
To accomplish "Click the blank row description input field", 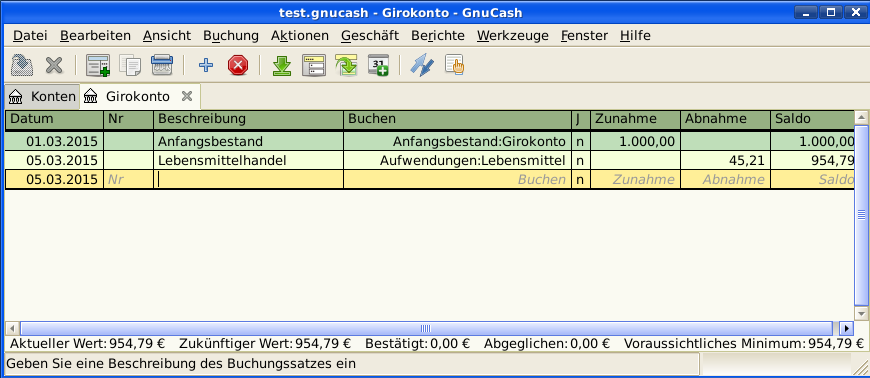I will coord(249,180).
